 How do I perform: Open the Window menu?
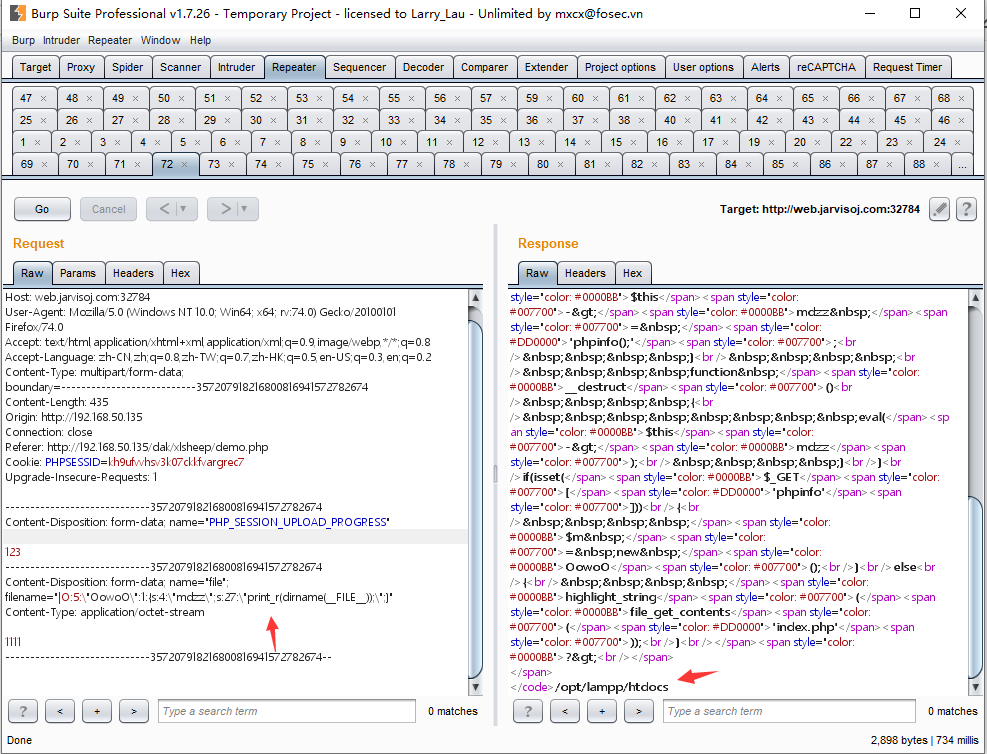click(x=160, y=40)
